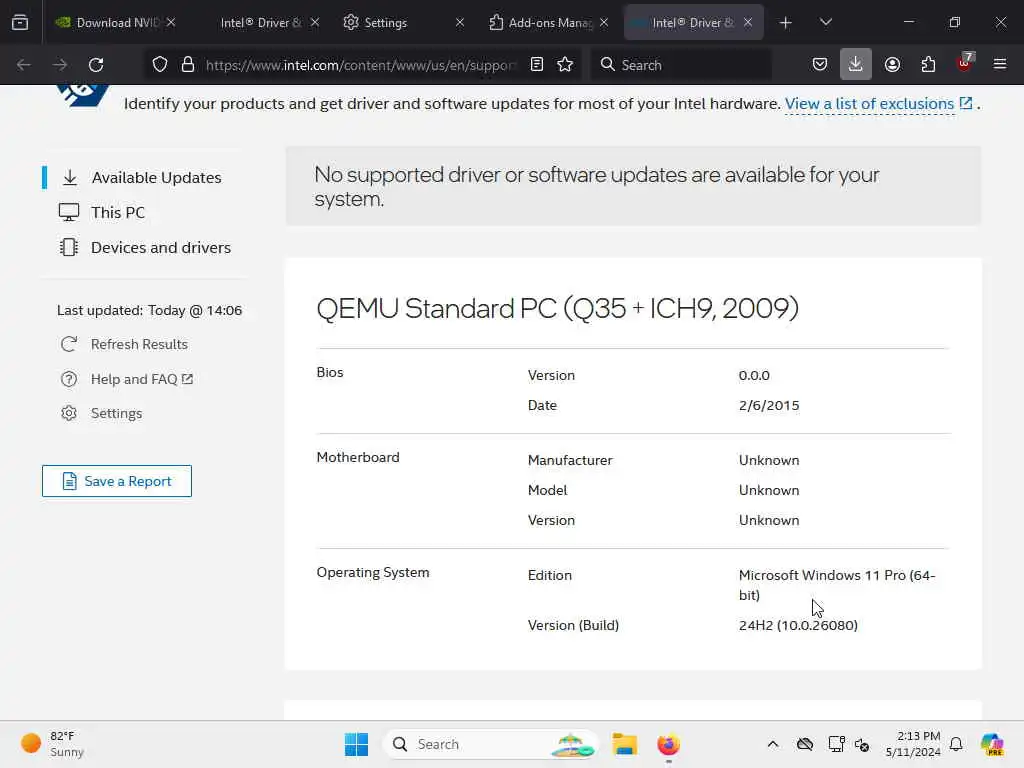Toggle reader view icon in address bar
Viewport: 1024px width, 768px height.
click(537, 64)
